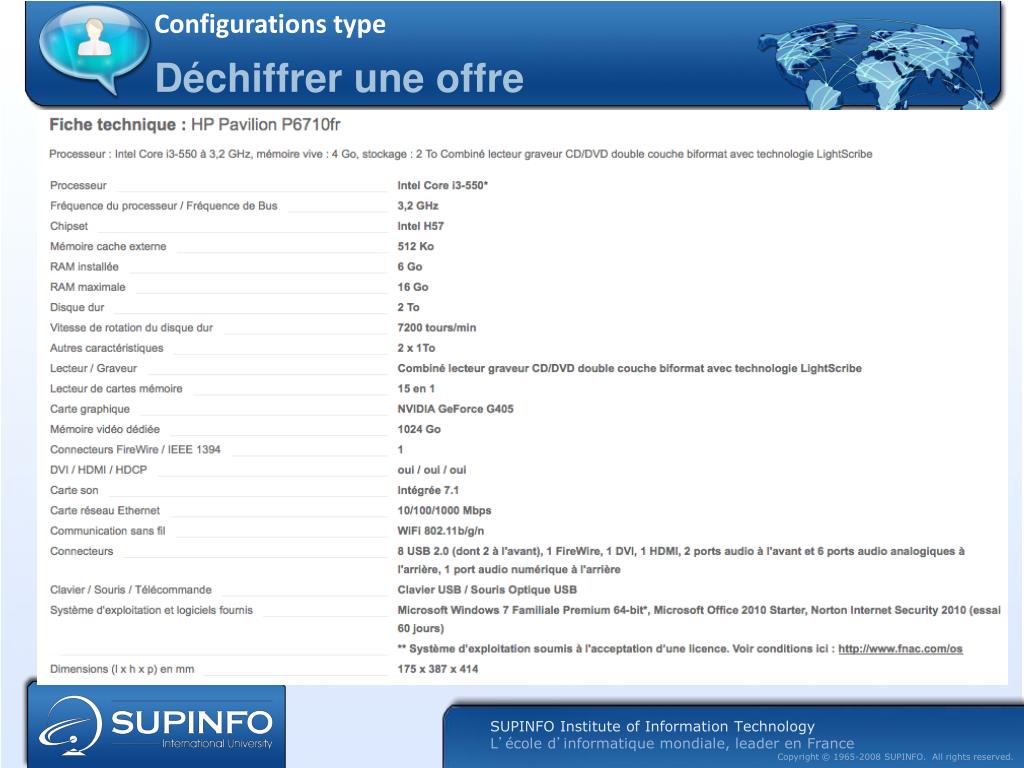Click 'Clavier / Souris / Télécommande' label
This screenshot has width=1024, height=768.
[131, 590]
